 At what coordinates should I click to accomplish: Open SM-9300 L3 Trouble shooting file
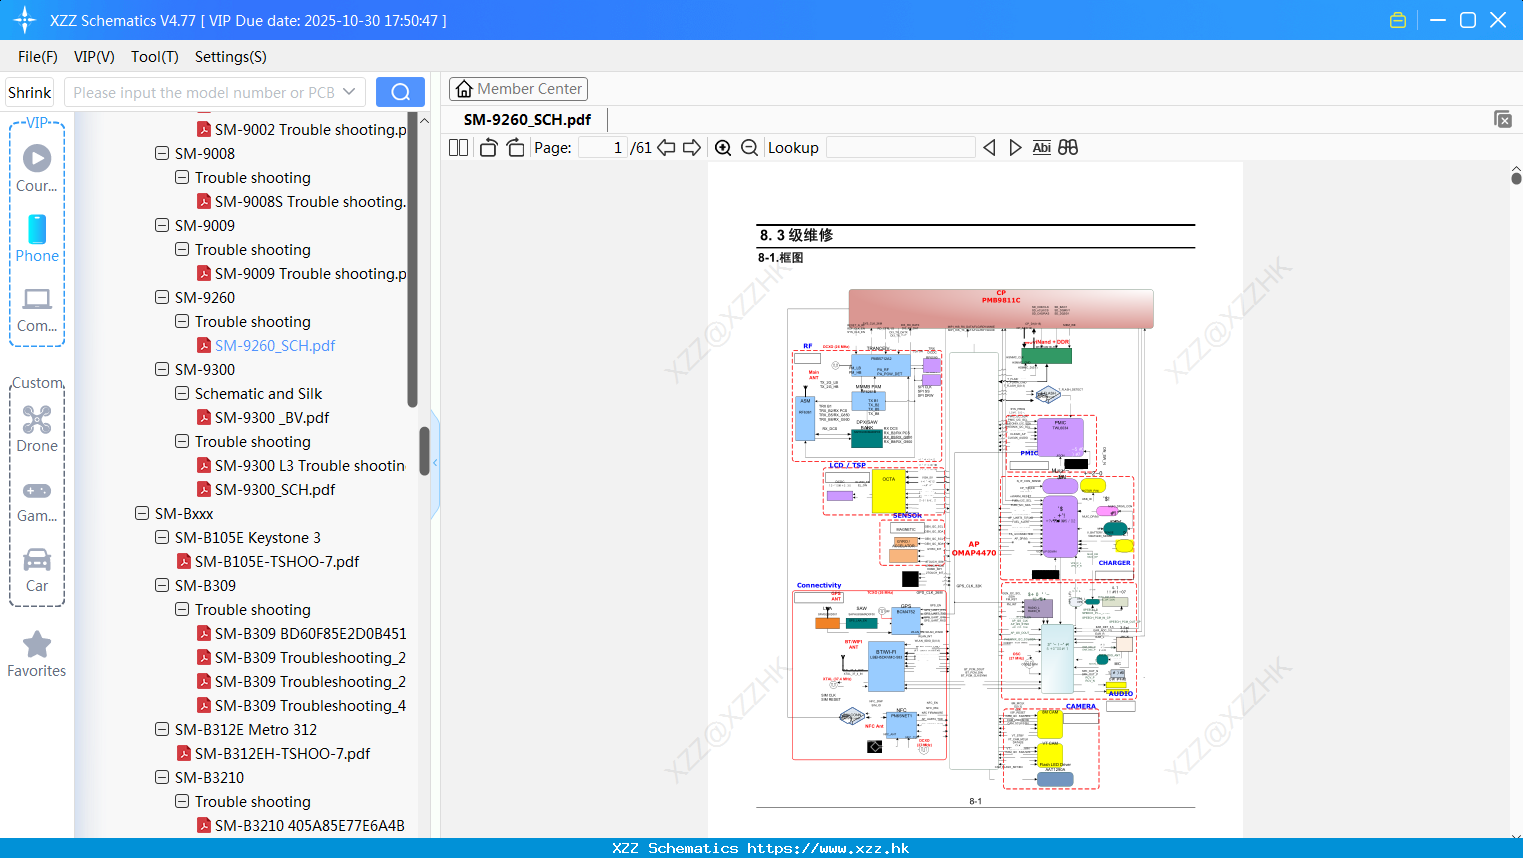tap(310, 465)
